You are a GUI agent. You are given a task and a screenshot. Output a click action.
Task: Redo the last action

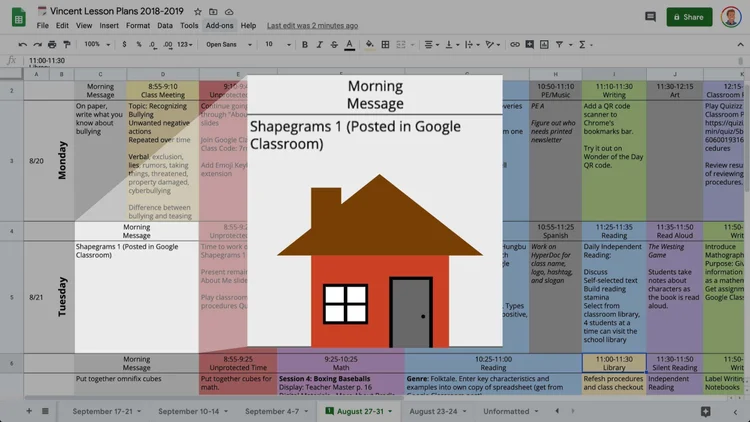tap(37, 44)
